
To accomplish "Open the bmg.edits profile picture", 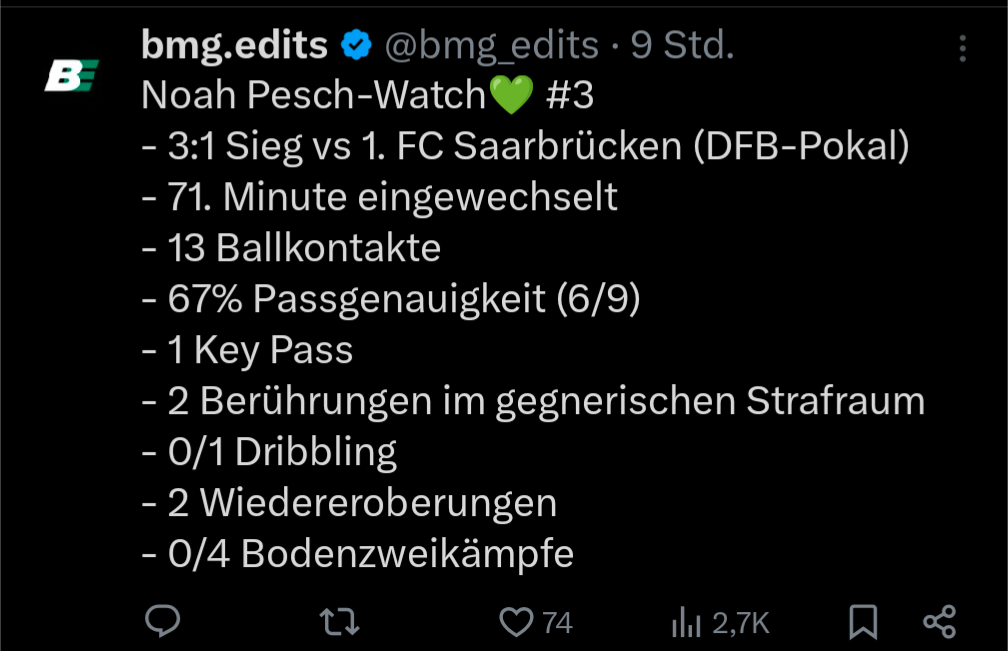I will (72, 75).
